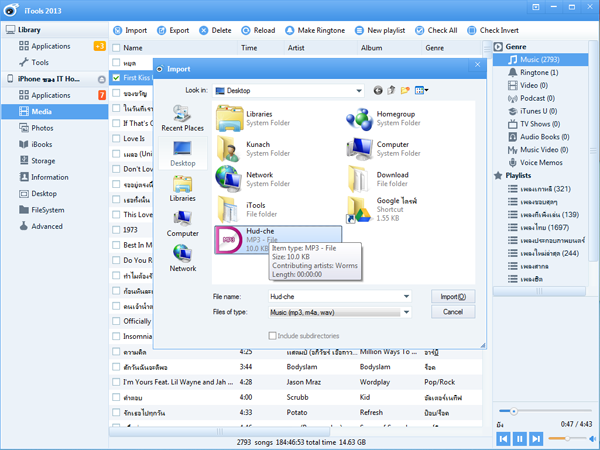Toggle the select-all checkbox beside Name header
The width and height of the screenshot is (600, 450).
click(117, 47)
